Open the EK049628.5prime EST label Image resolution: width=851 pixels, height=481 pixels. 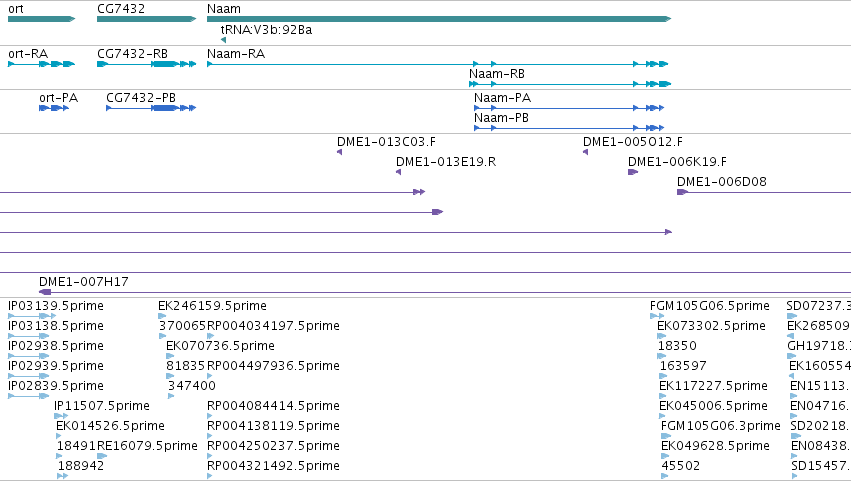pos(715,446)
